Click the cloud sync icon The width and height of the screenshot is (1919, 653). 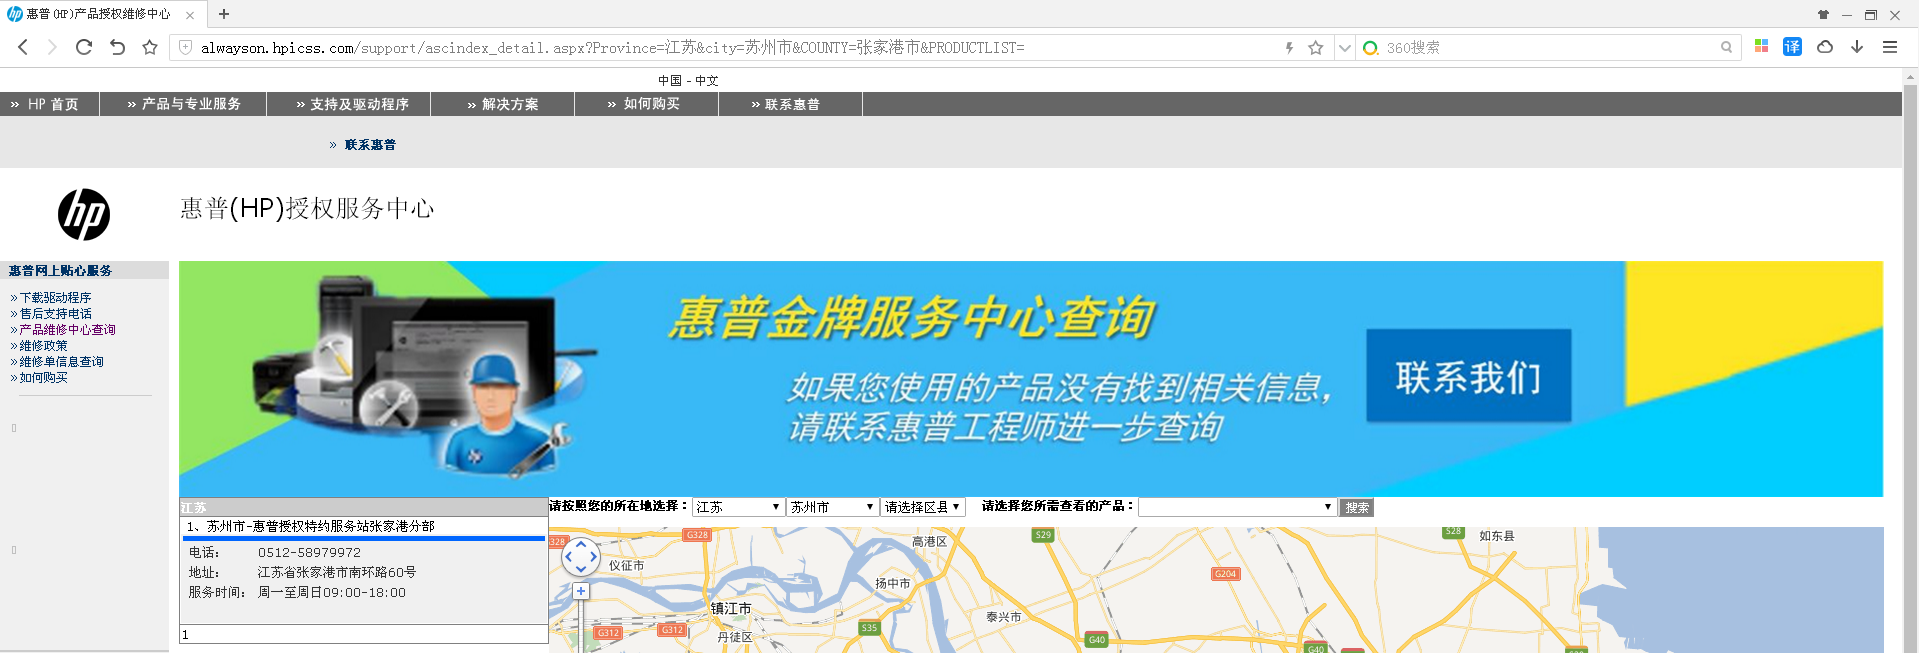1825,47
